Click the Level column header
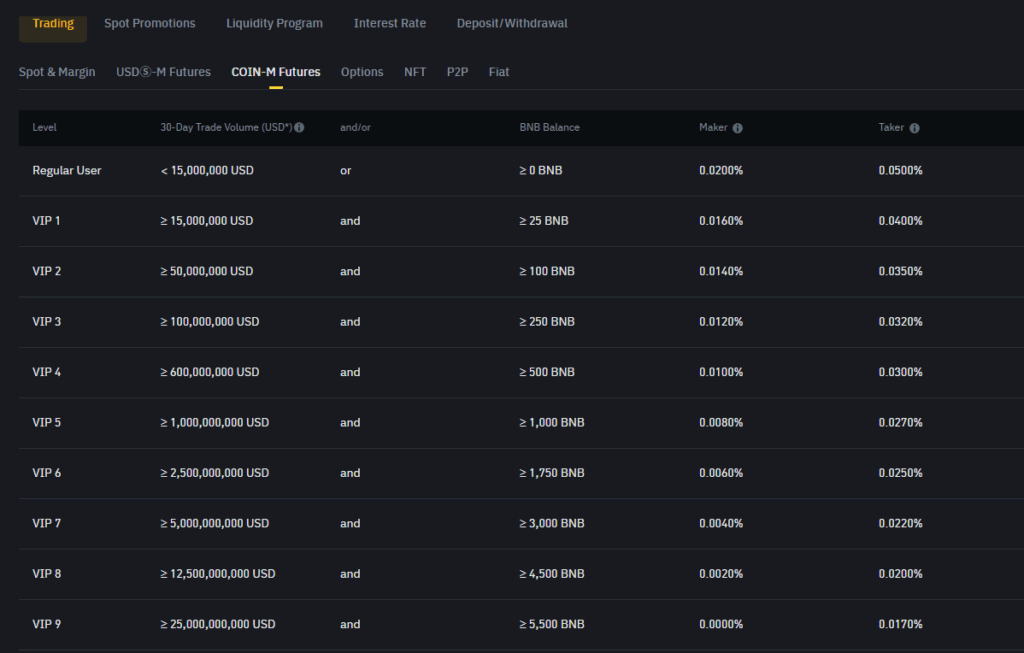 pyautogui.click(x=44, y=127)
